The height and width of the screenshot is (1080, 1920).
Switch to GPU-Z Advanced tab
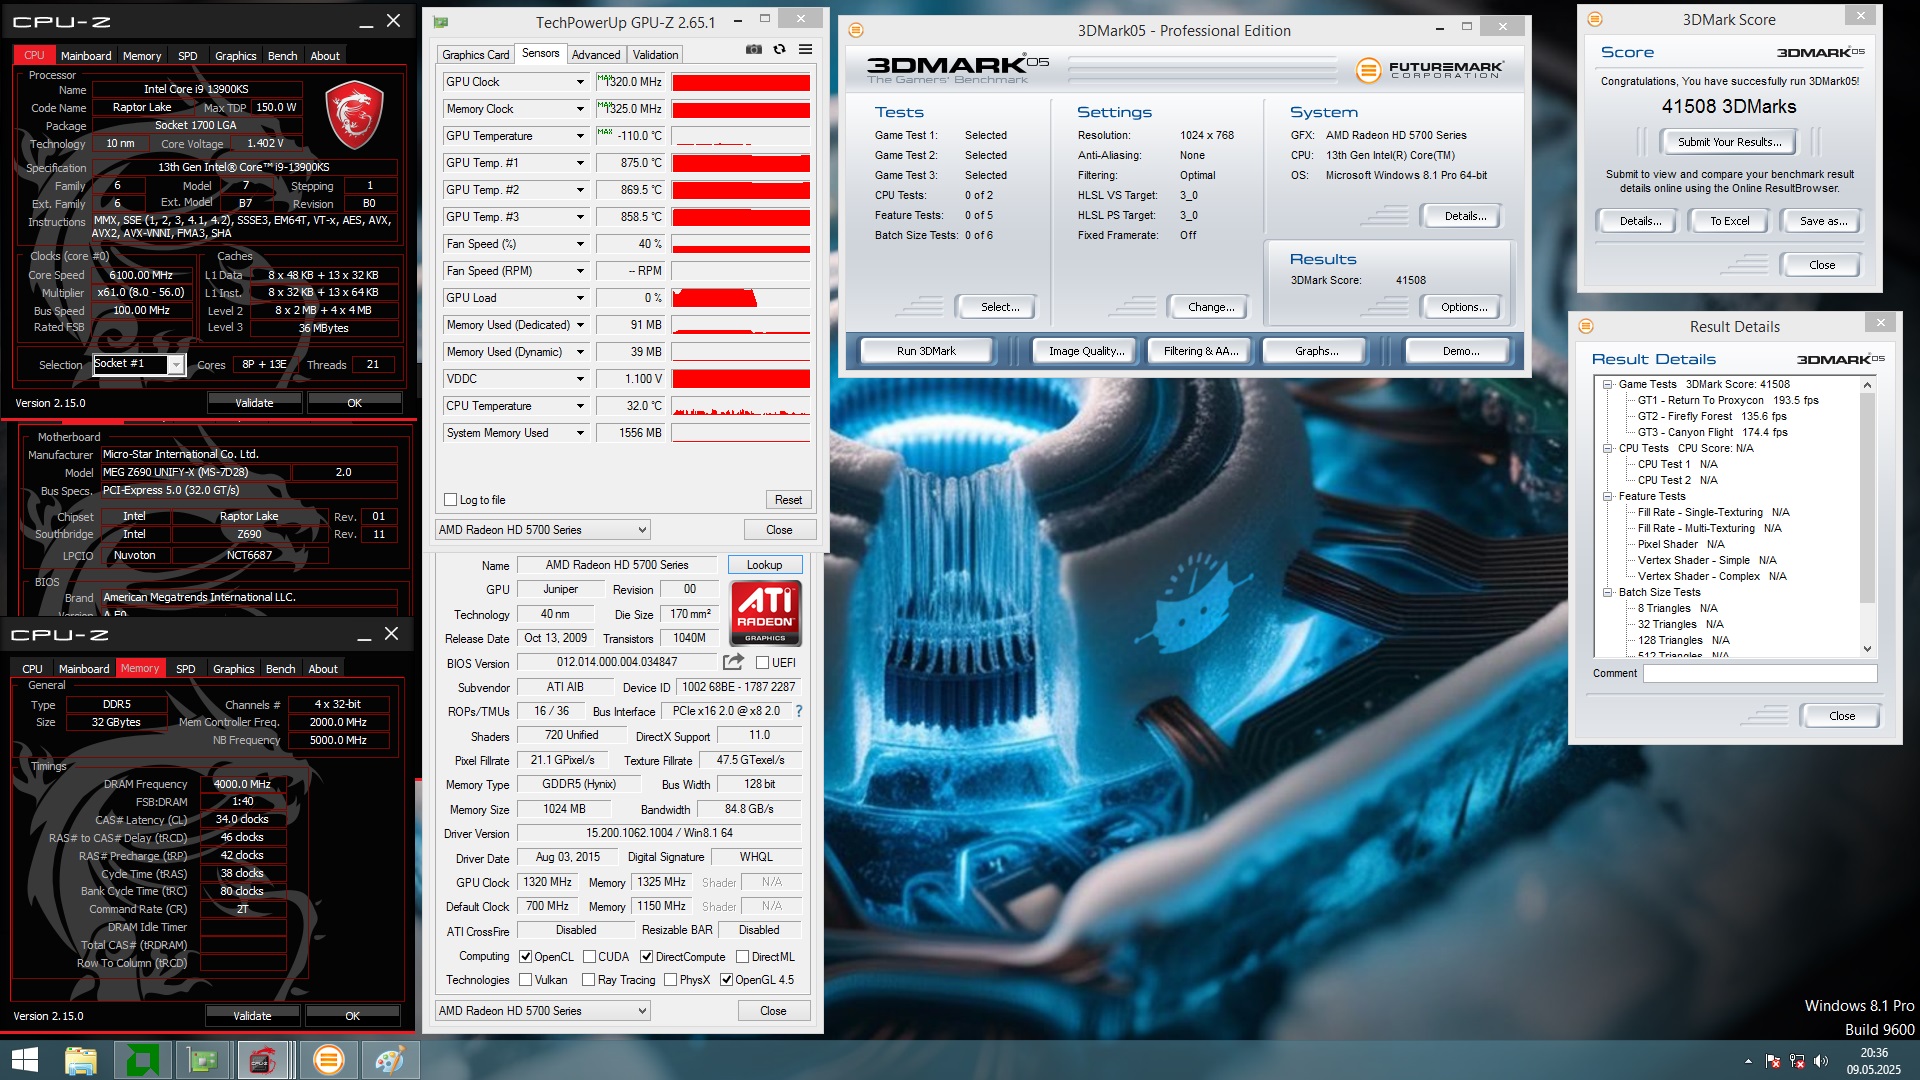[596, 55]
